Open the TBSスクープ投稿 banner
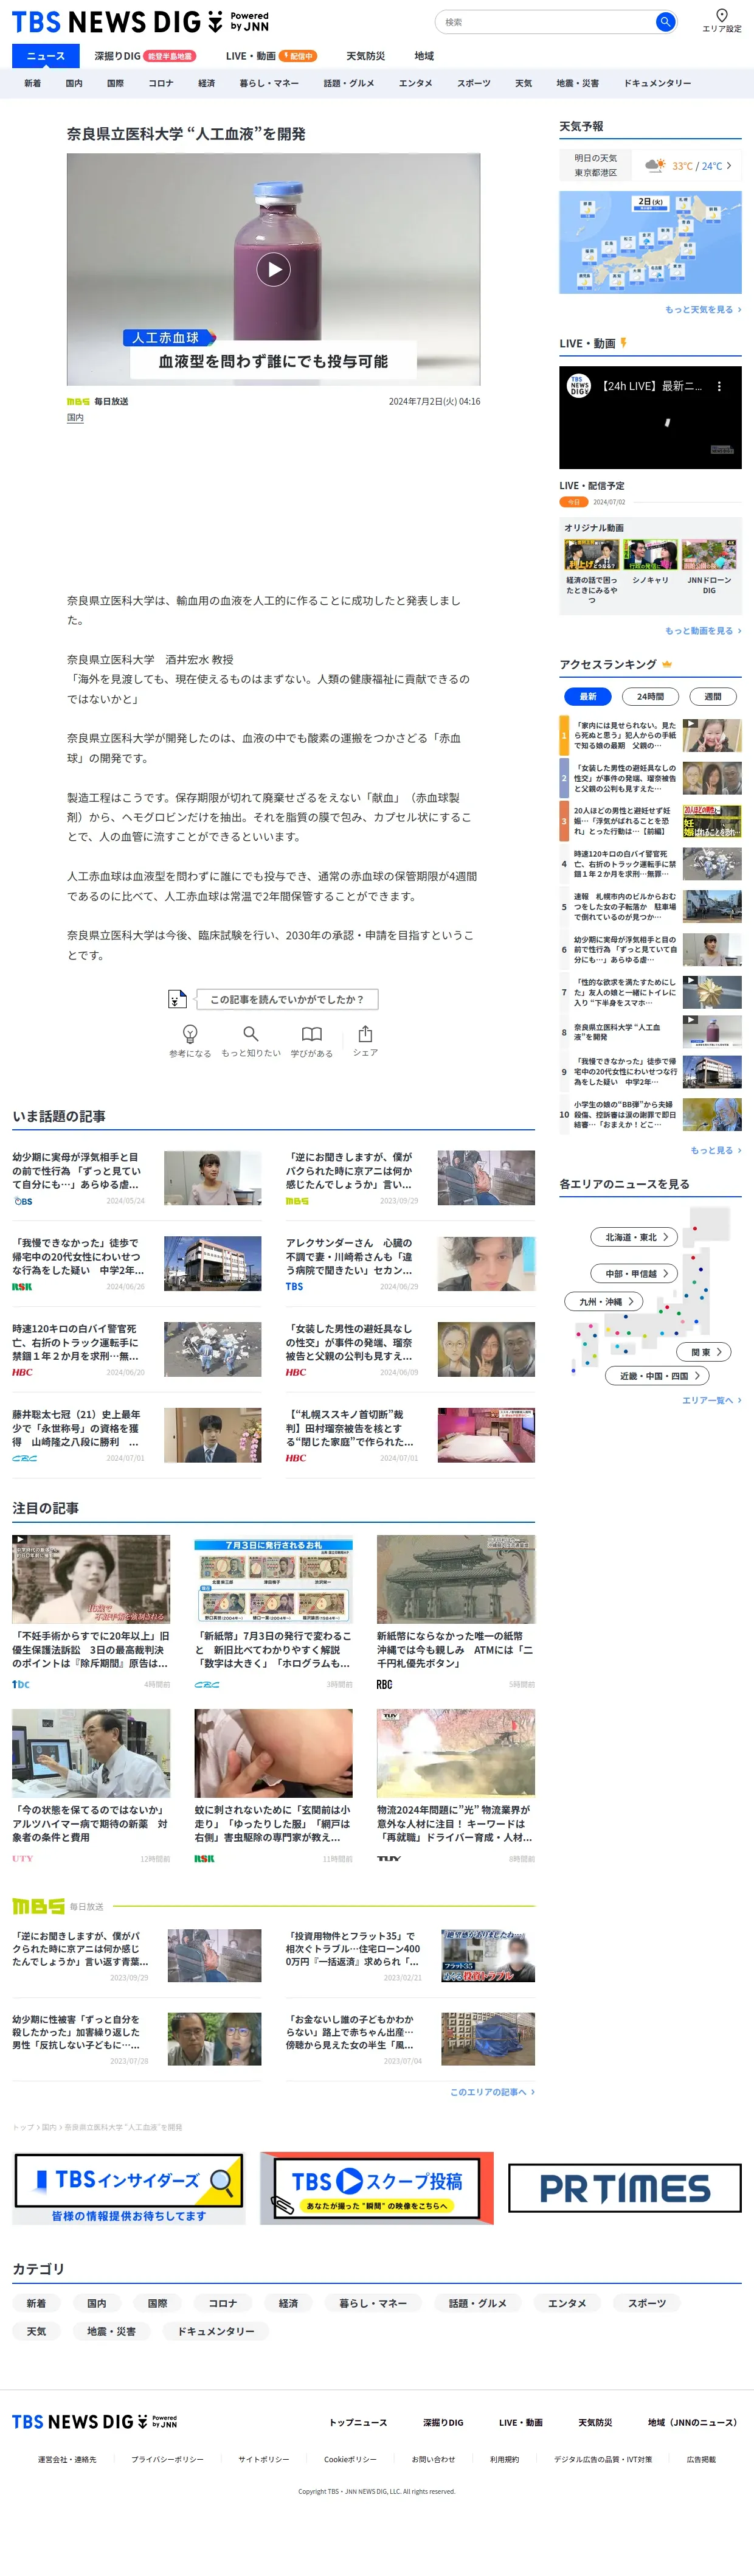The image size is (754, 2576). [377, 2189]
